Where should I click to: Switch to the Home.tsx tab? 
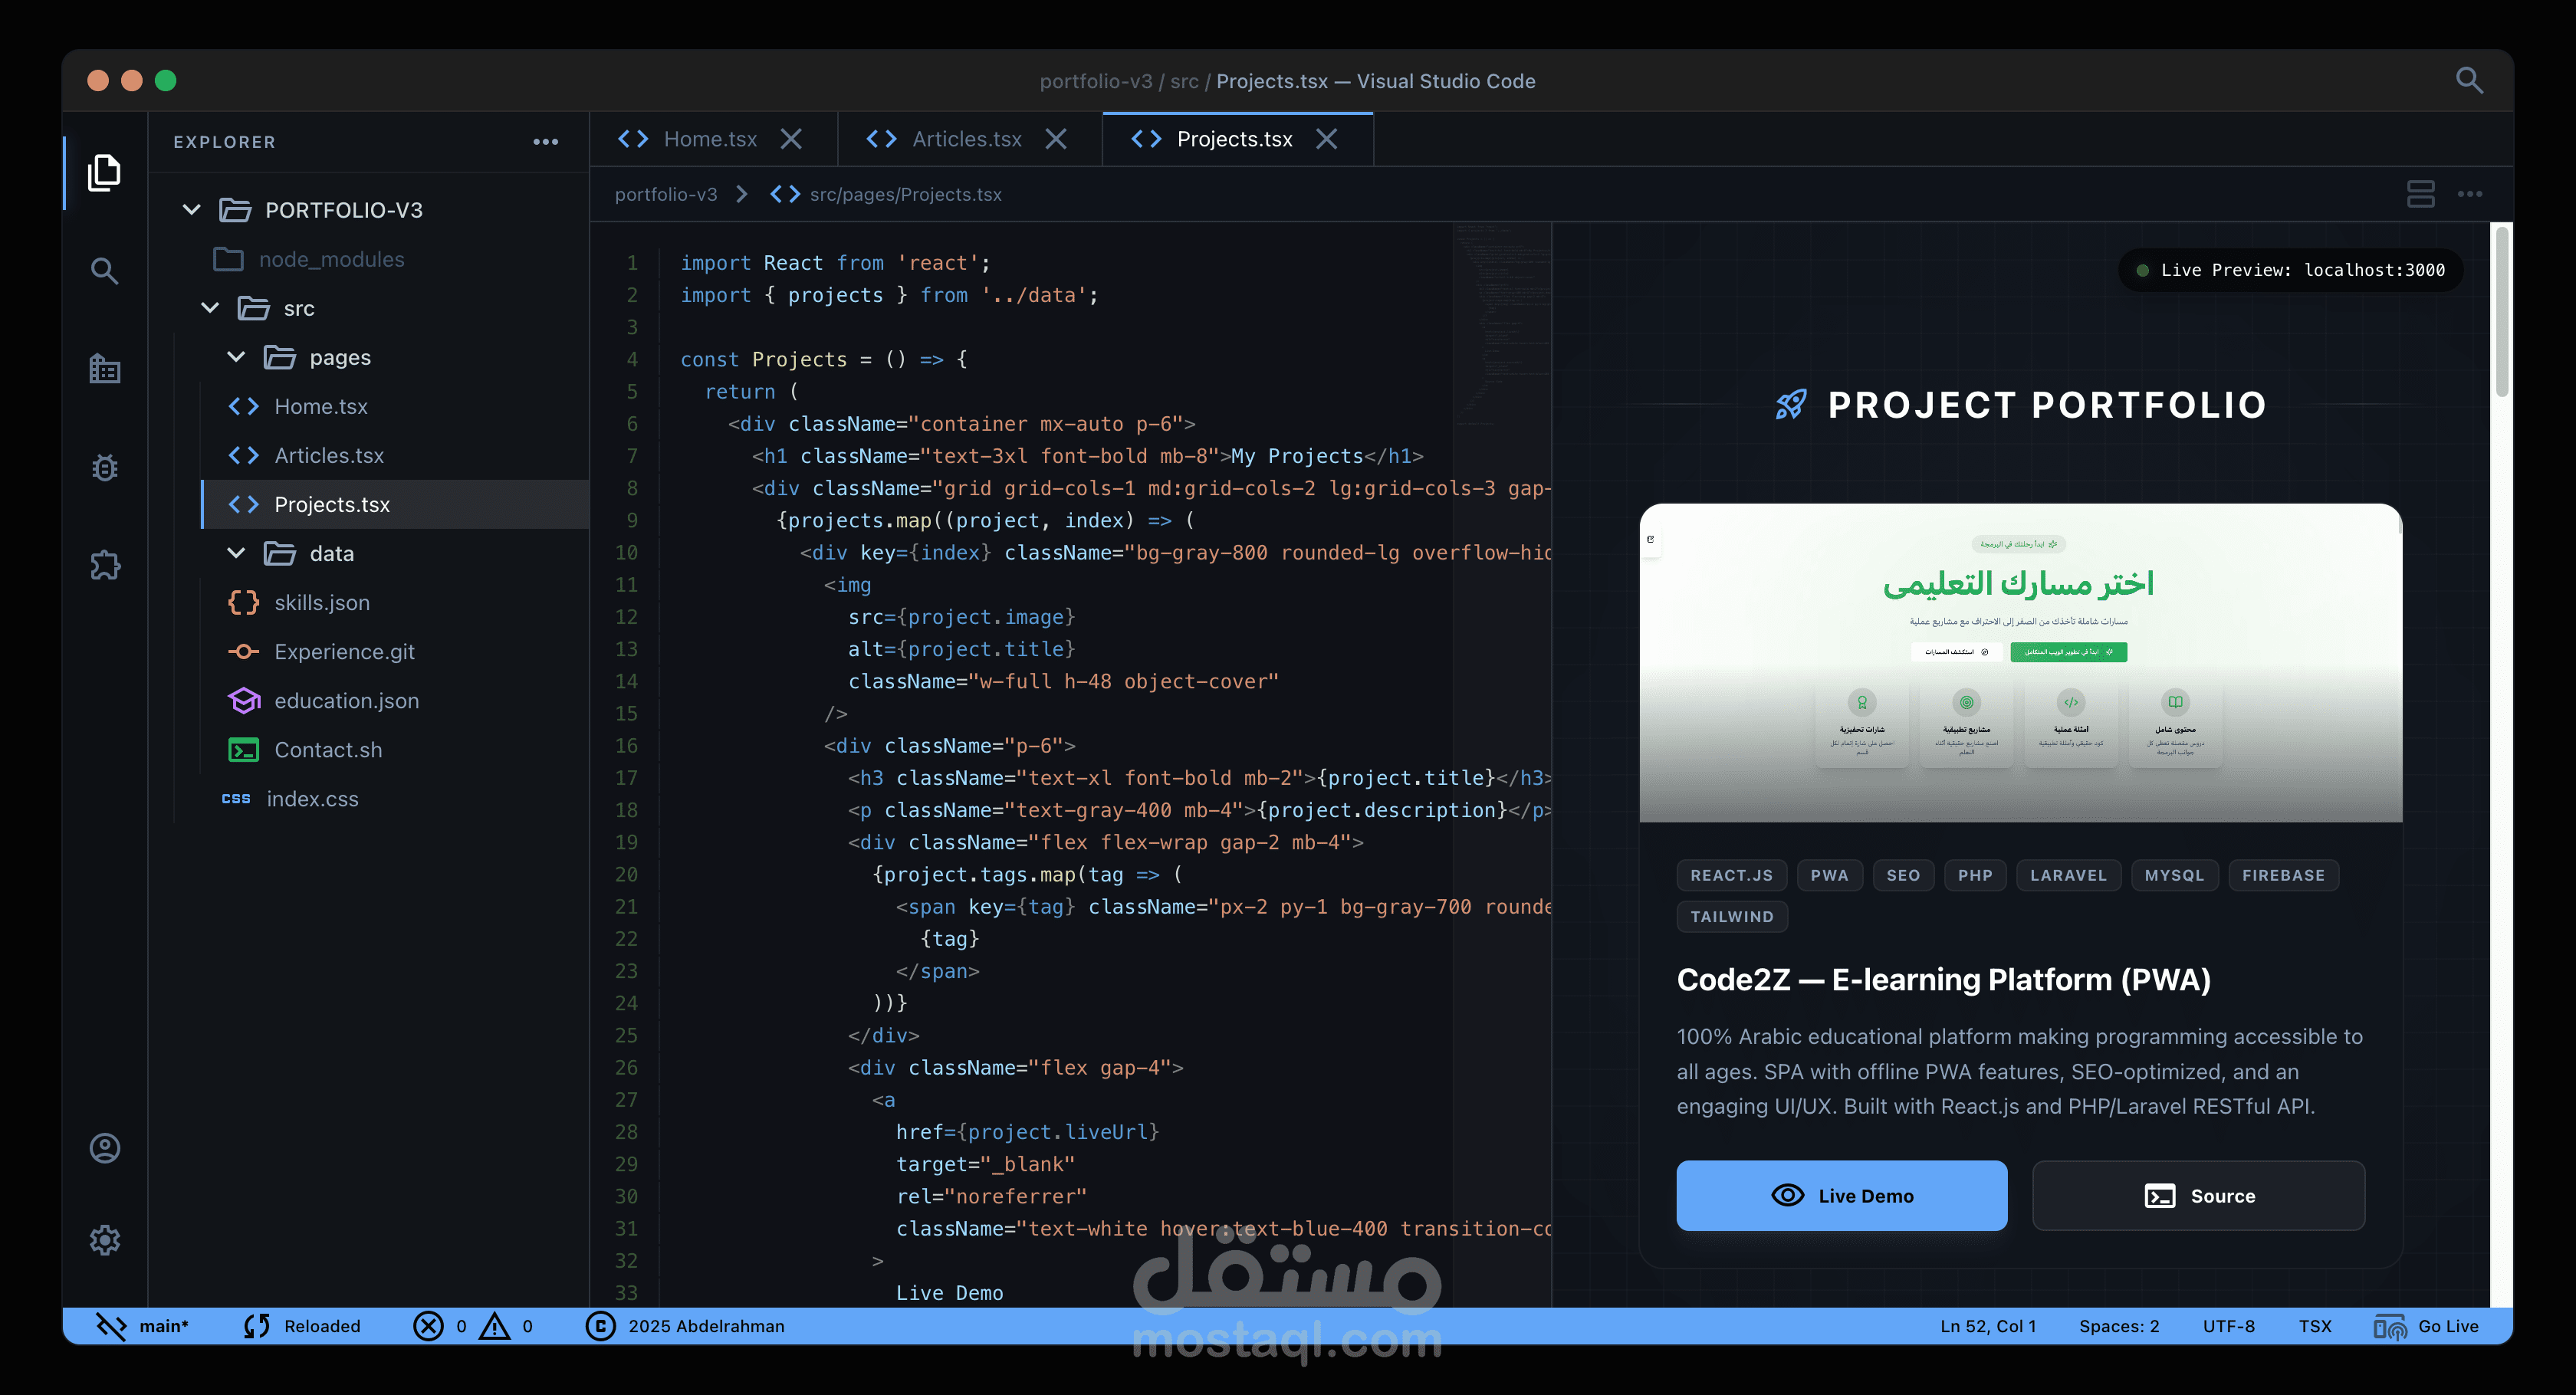[x=709, y=139]
